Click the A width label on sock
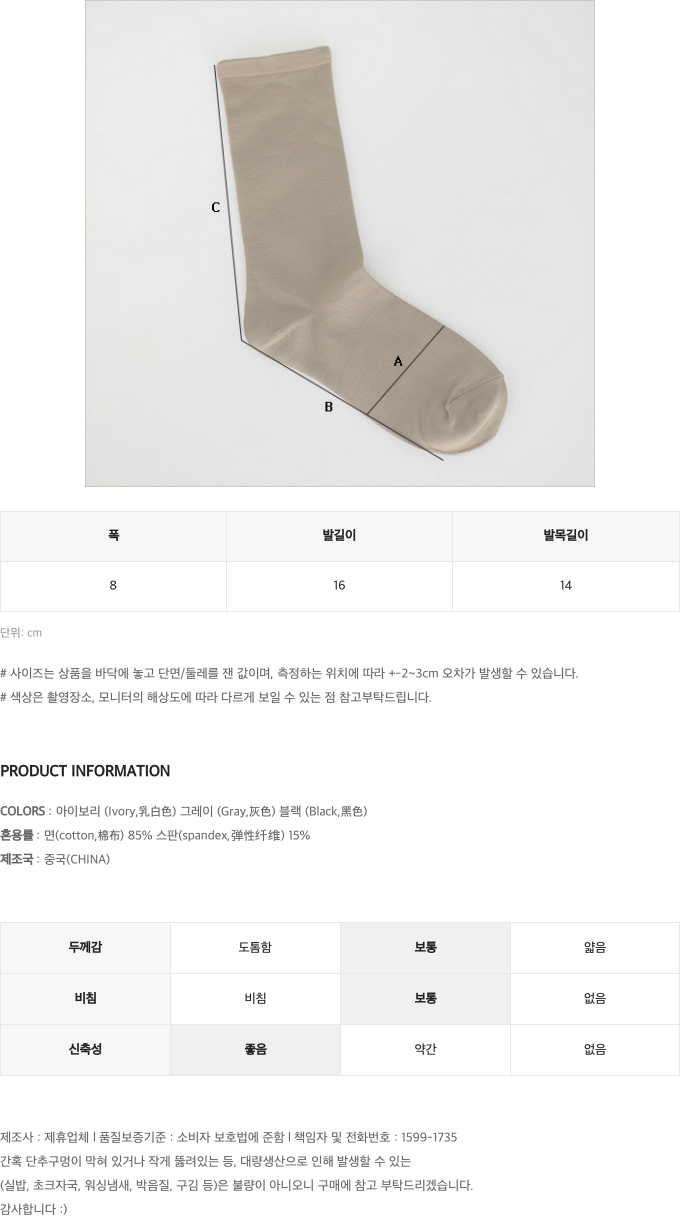Viewport: 680px width, 1222px height. coord(398,361)
